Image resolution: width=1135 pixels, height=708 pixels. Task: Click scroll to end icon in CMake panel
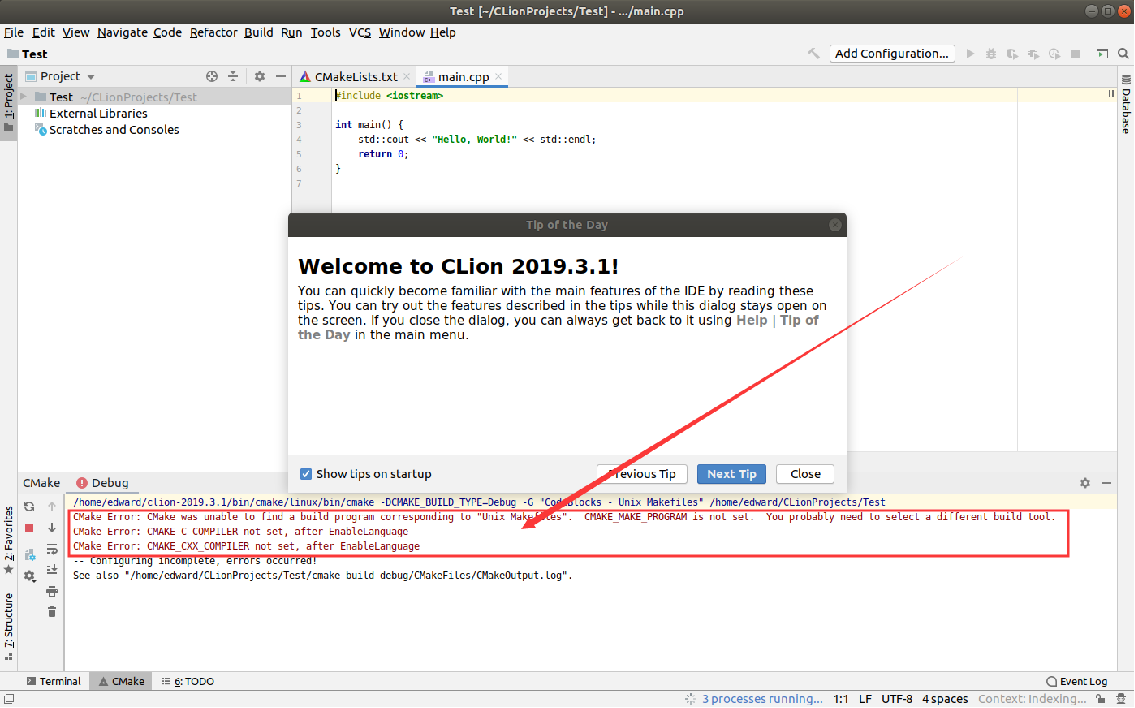pos(51,570)
